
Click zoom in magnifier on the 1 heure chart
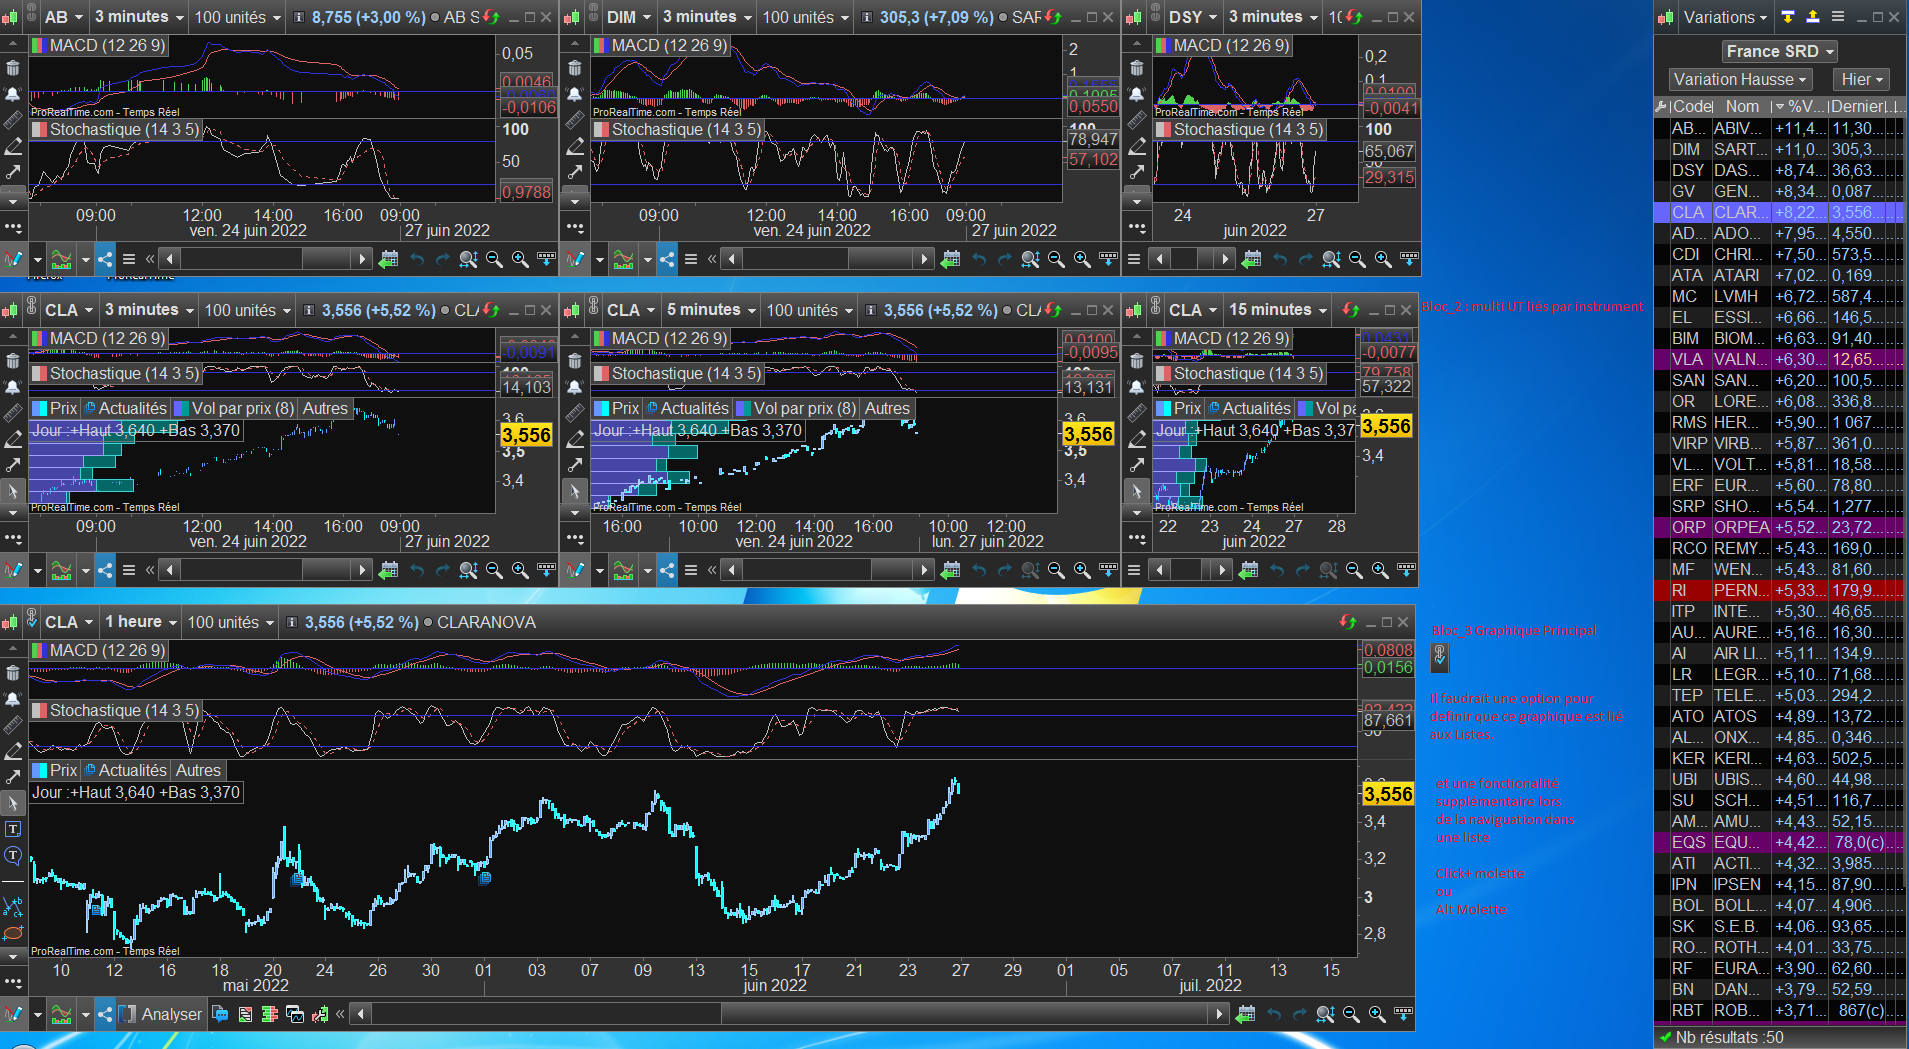(x=1377, y=1014)
